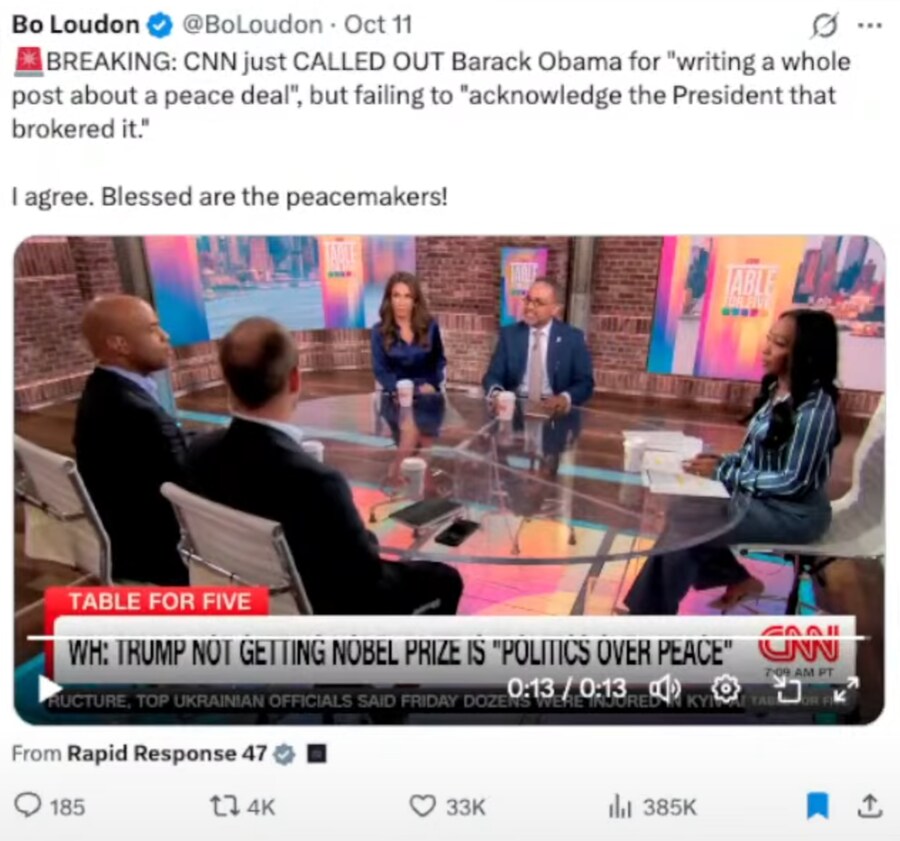Click the share upload icon

[870, 805]
